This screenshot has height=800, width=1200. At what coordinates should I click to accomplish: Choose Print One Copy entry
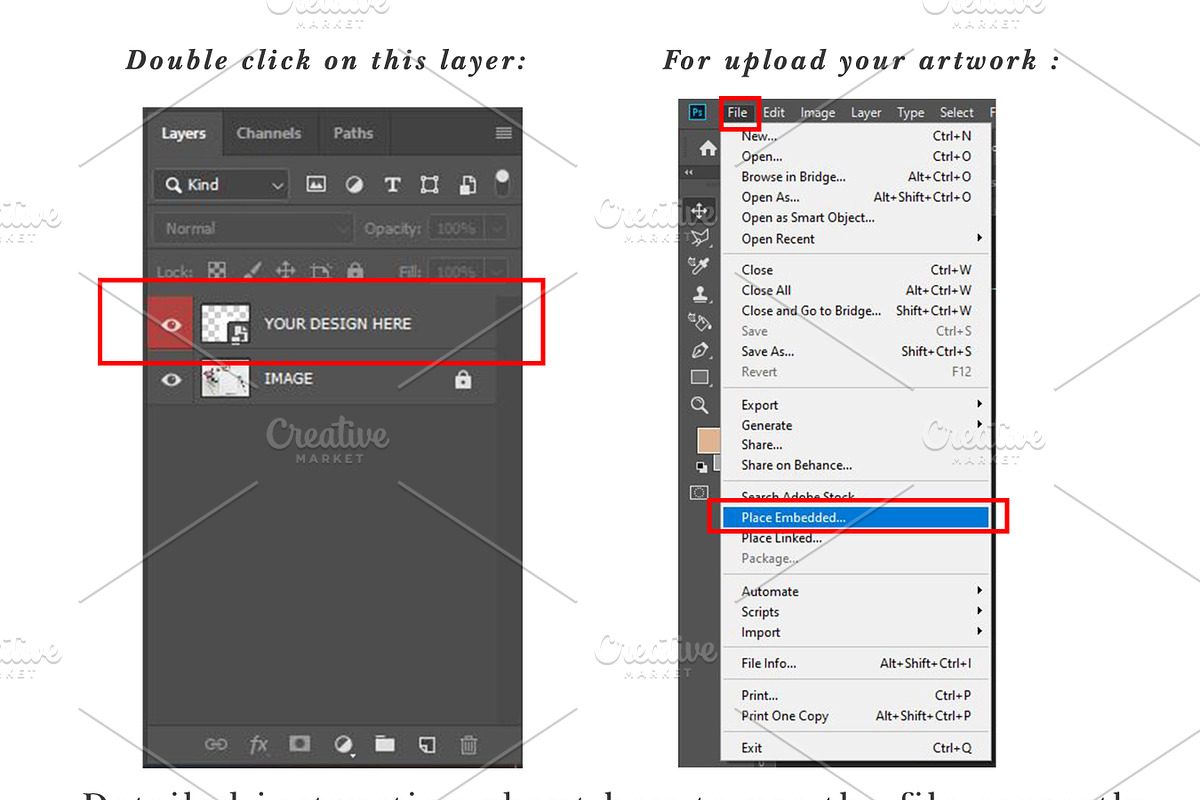pos(855,716)
